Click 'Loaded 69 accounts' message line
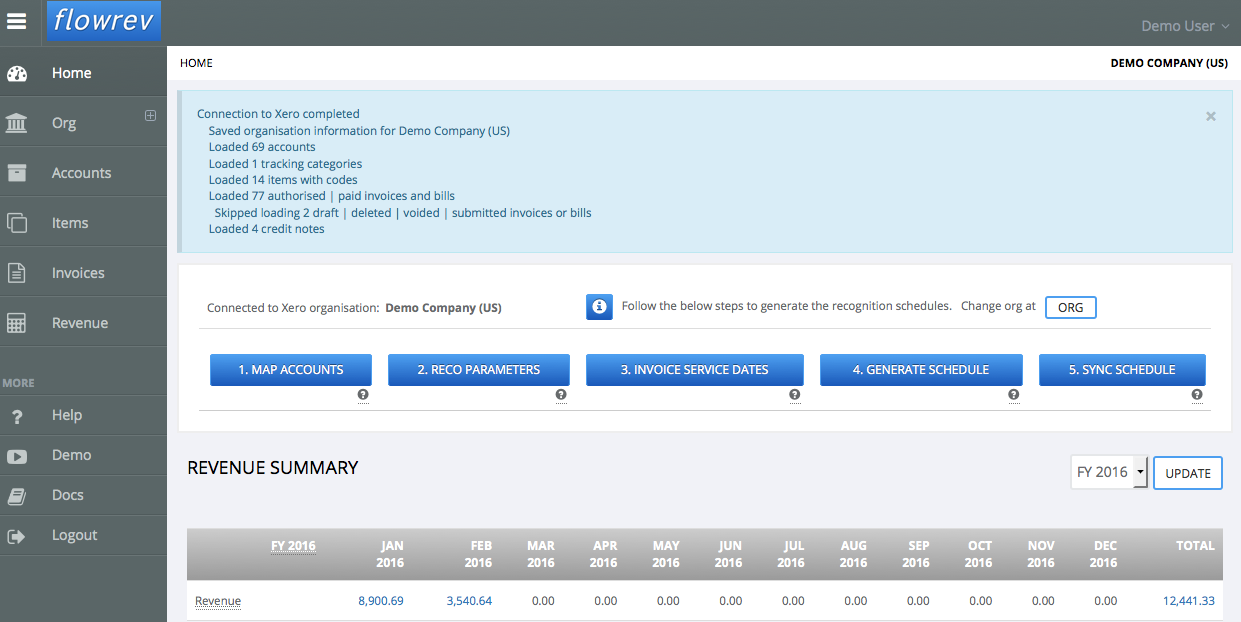The image size is (1241, 622). (262, 147)
